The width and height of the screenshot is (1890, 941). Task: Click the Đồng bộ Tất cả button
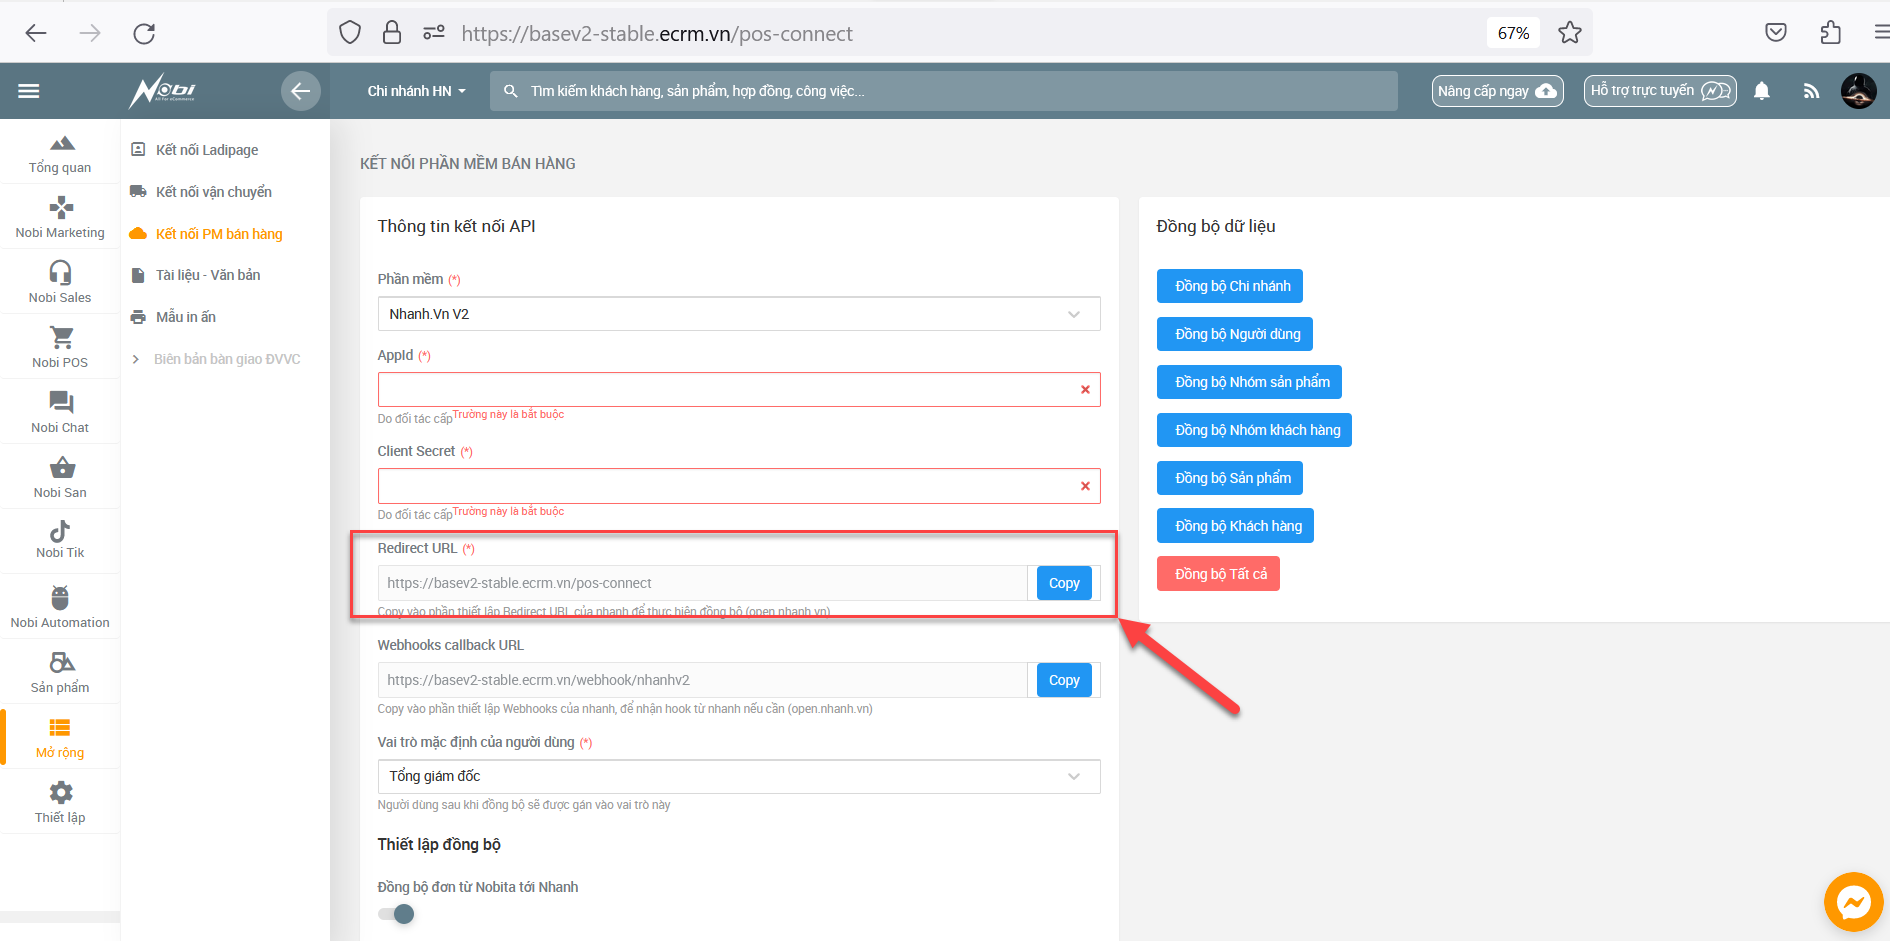pyautogui.click(x=1219, y=574)
